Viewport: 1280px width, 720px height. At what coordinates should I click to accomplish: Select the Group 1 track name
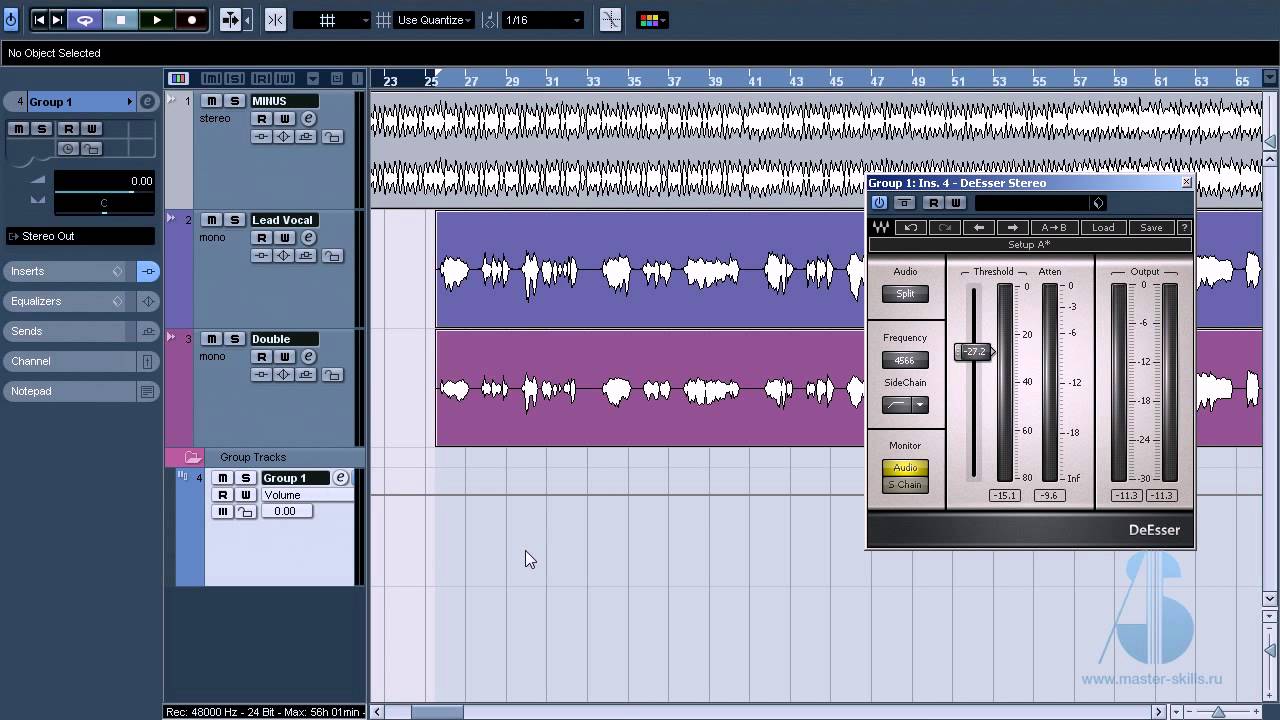pos(296,478)
